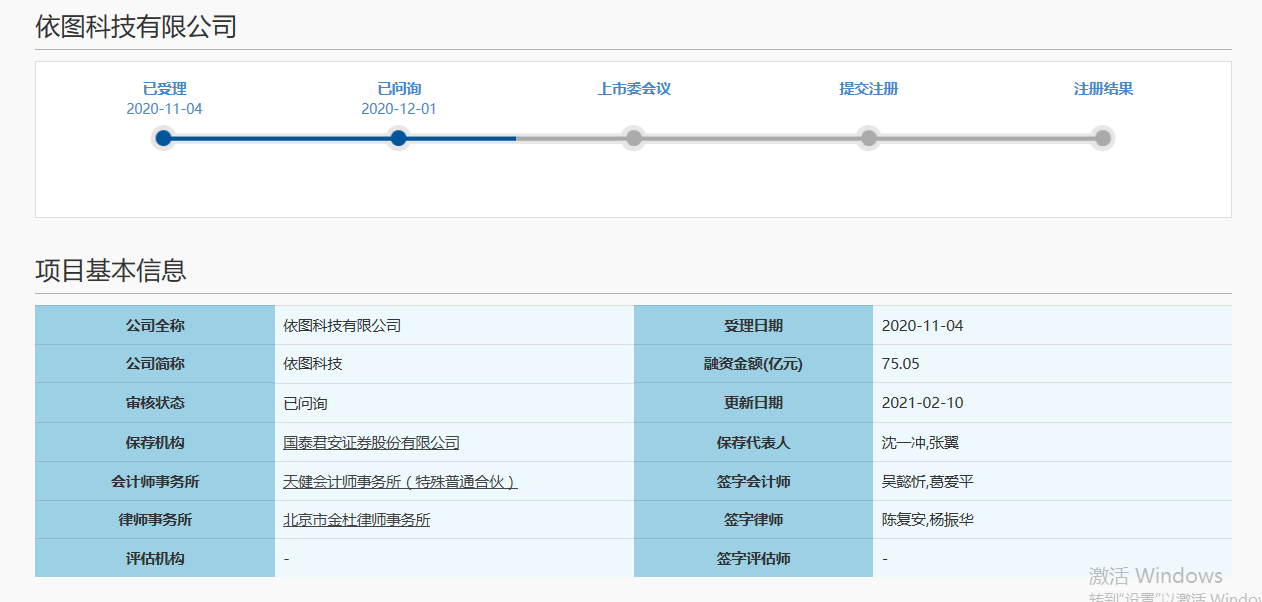Select the 注册结果 stage label
Viewport: 1262px width, 602px height.
coord(1104,89)
